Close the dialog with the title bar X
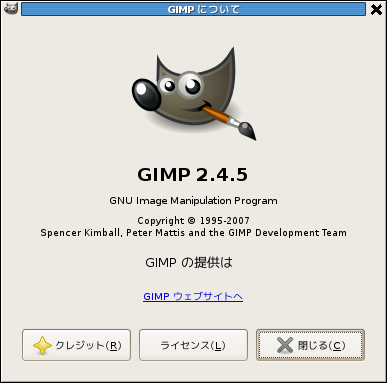This screenshot has width=387, height=383. pos(376,9)
